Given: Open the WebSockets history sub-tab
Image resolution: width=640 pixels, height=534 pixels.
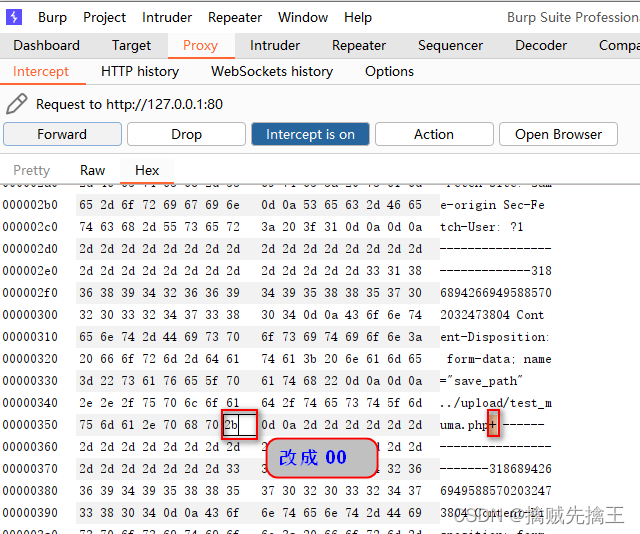Looking at the screenshot, I should [x=272, y=71].
